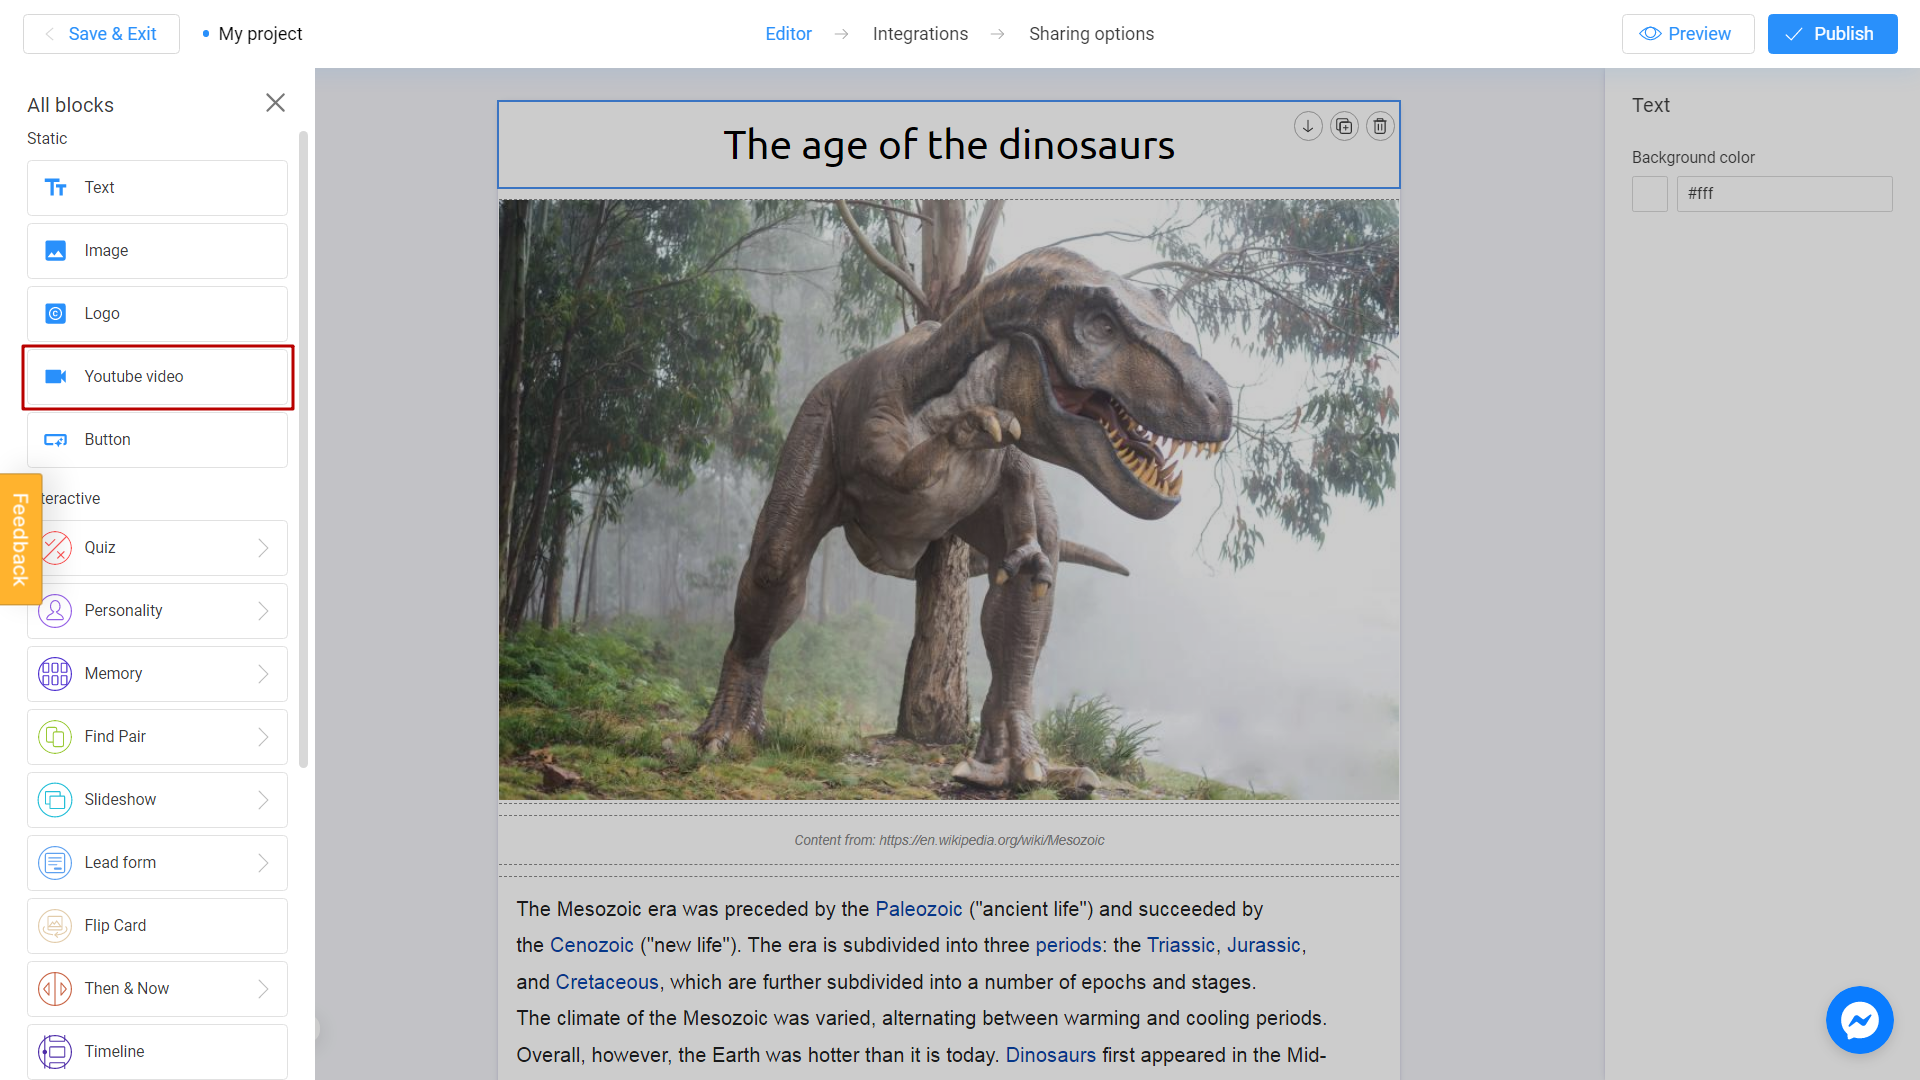Screen dimensions: 1920x1080
Task: Go to Integrations step
Action: pos(920,34)
